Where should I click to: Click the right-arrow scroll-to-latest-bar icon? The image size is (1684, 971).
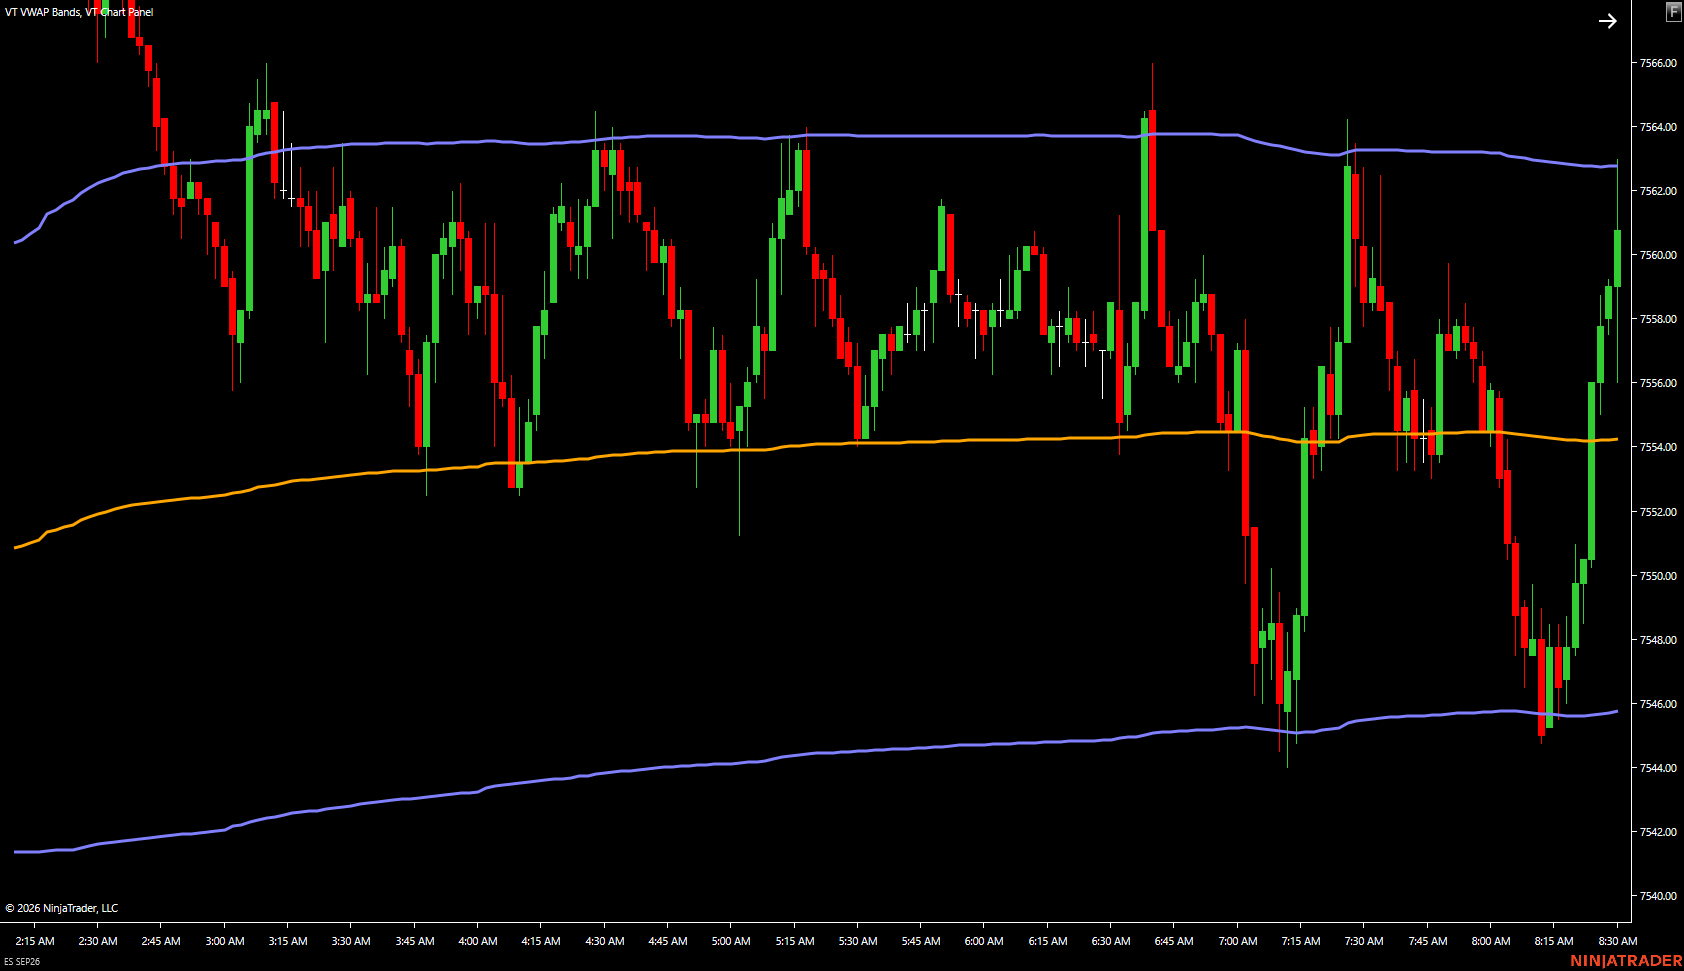coord(1607,21)
